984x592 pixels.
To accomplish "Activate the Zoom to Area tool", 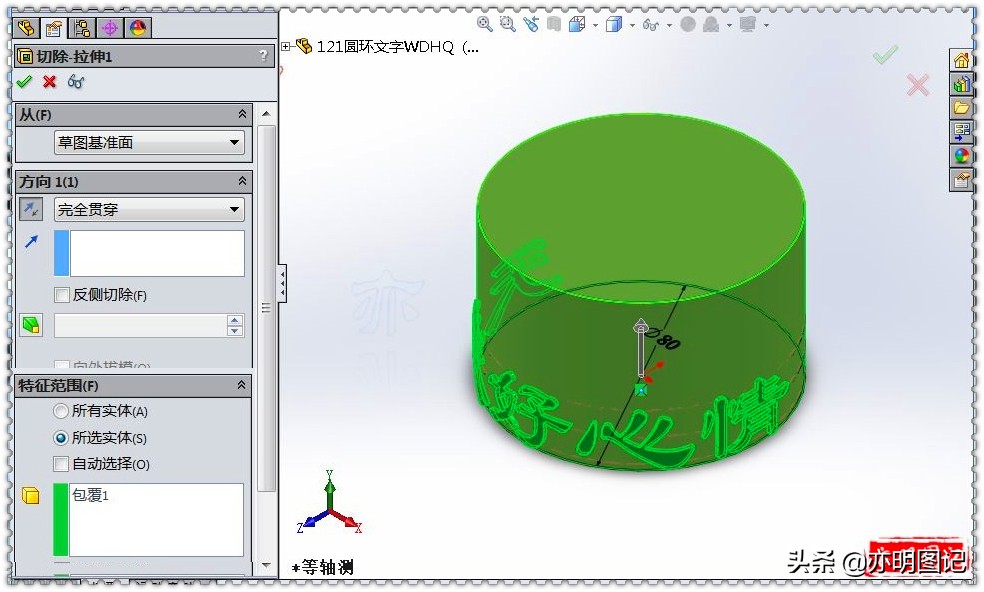I will (506, 24).
